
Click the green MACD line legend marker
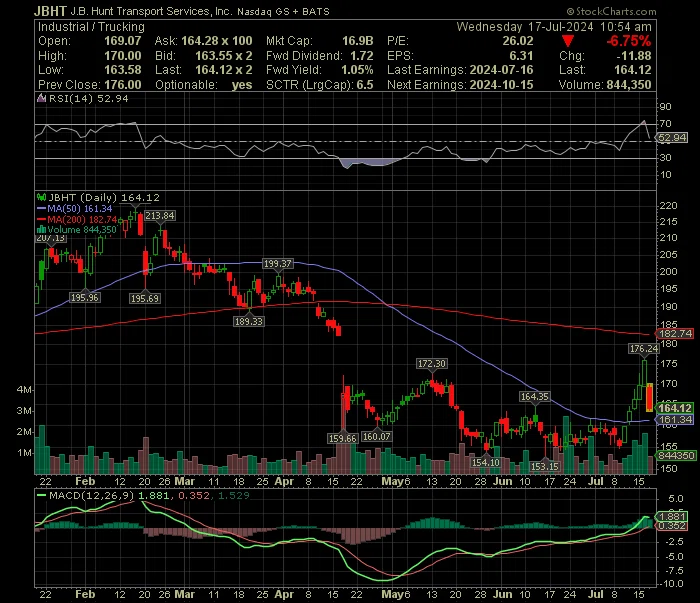click(42, 495)
